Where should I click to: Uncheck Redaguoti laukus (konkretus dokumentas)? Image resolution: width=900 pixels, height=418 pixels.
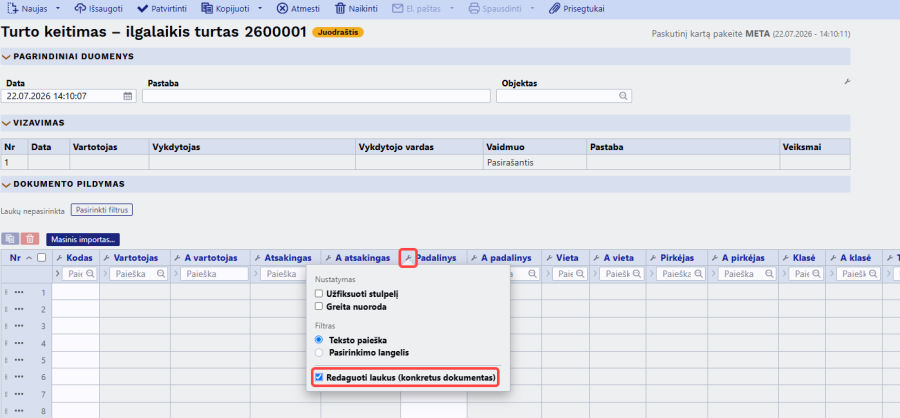point(319,378)
